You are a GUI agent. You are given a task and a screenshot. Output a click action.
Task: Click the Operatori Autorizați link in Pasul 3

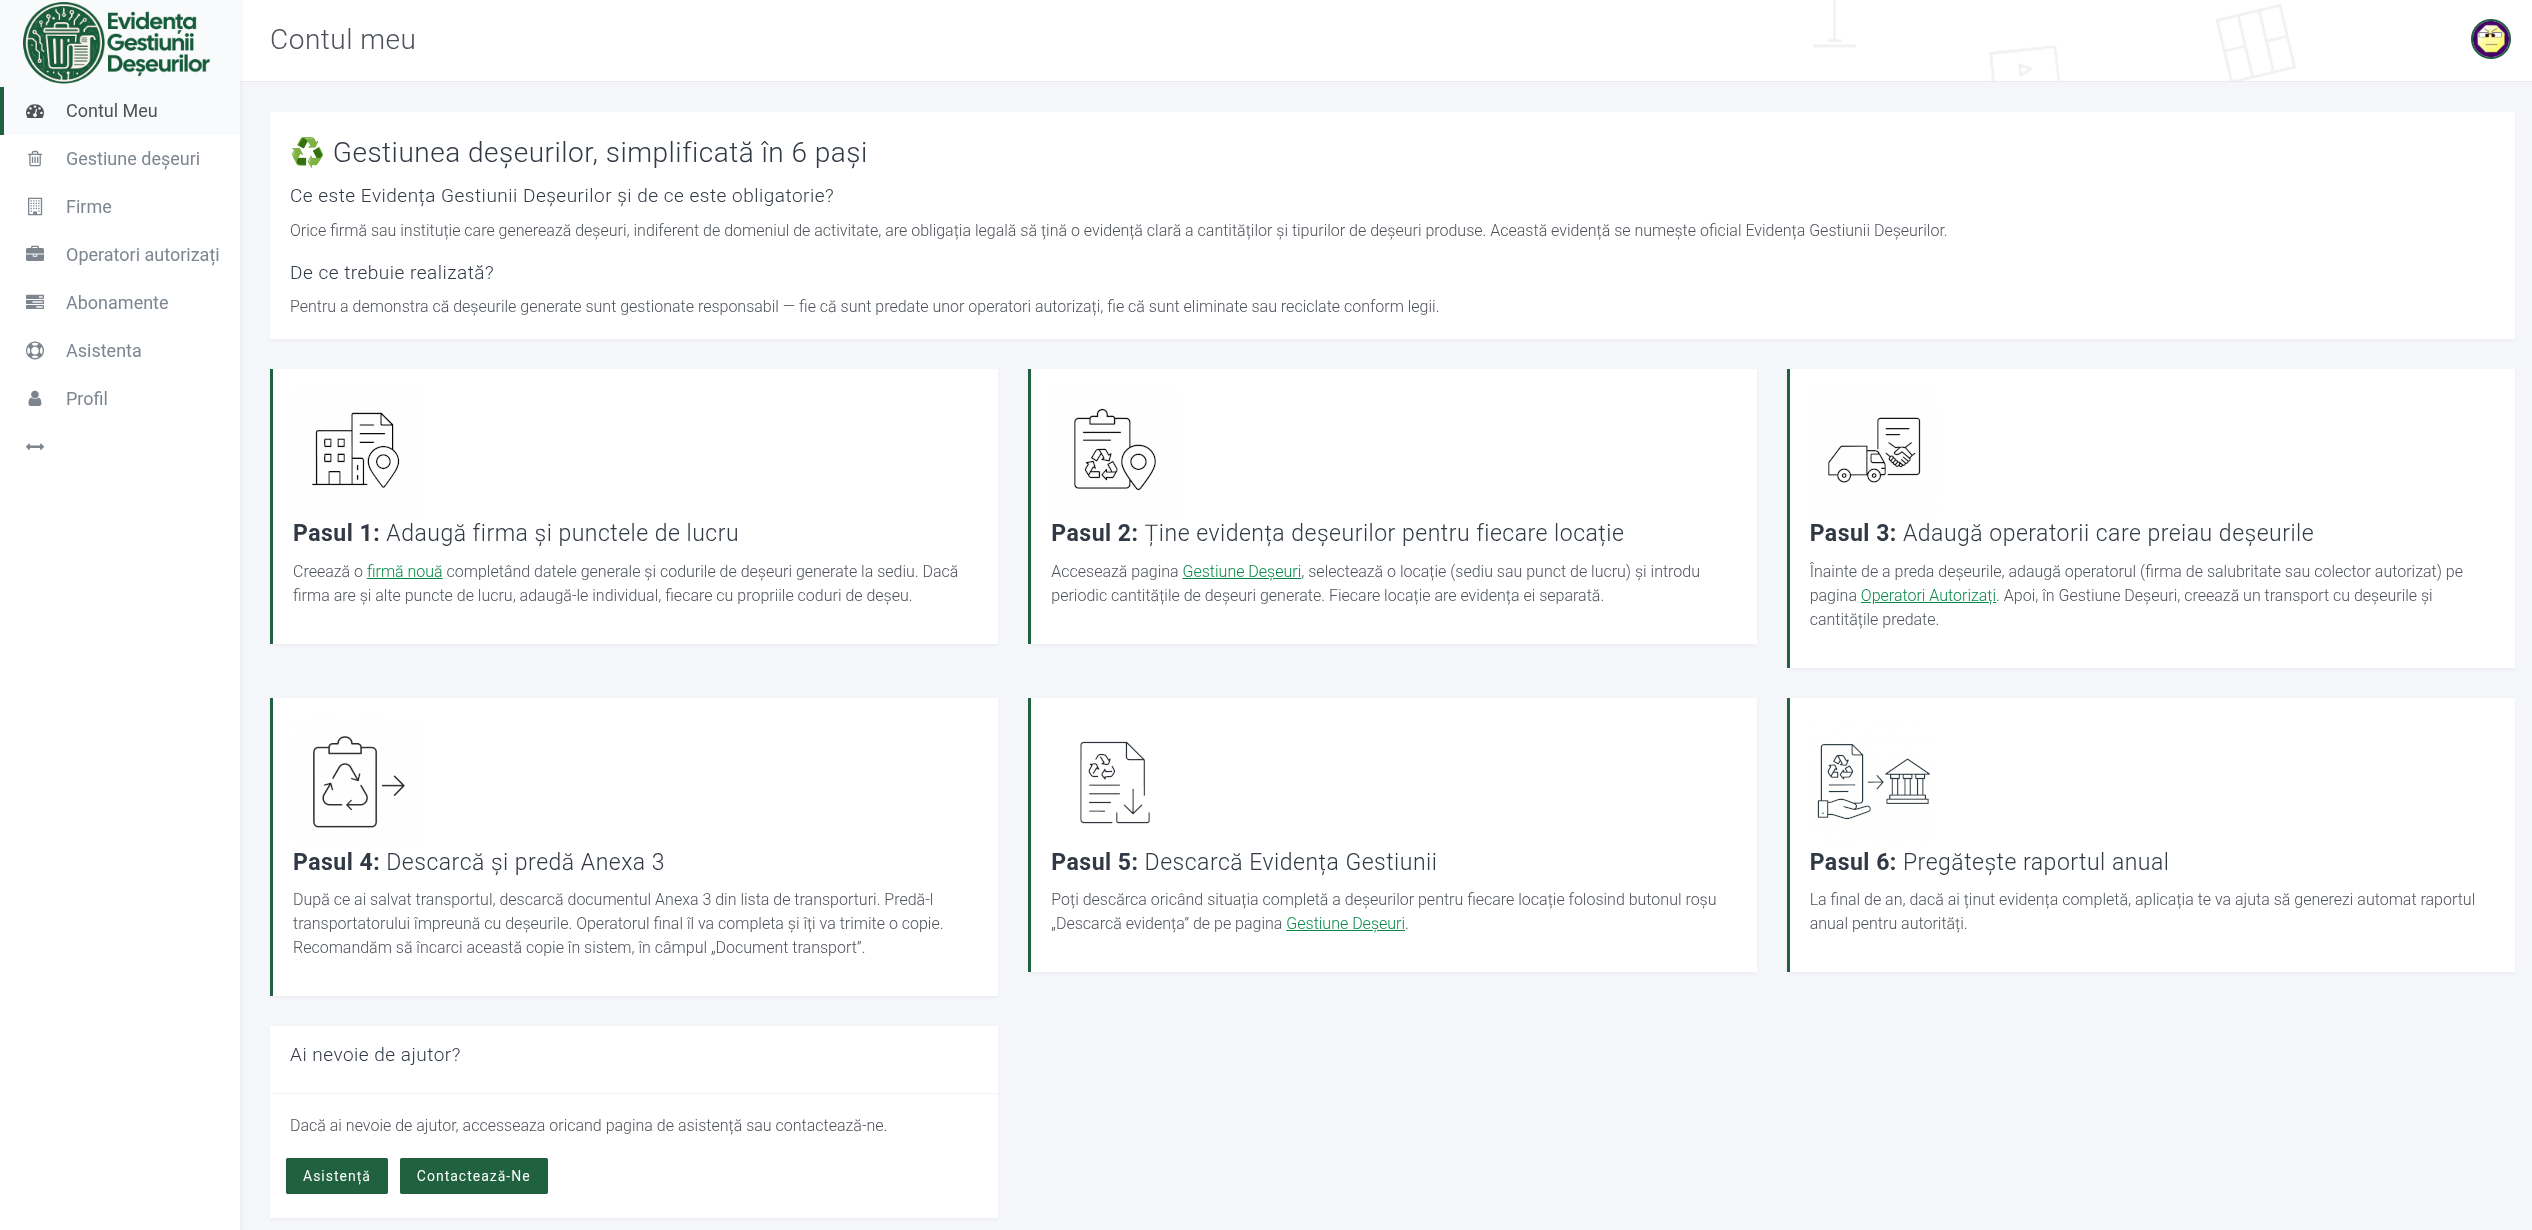(x=1927, y=596)
